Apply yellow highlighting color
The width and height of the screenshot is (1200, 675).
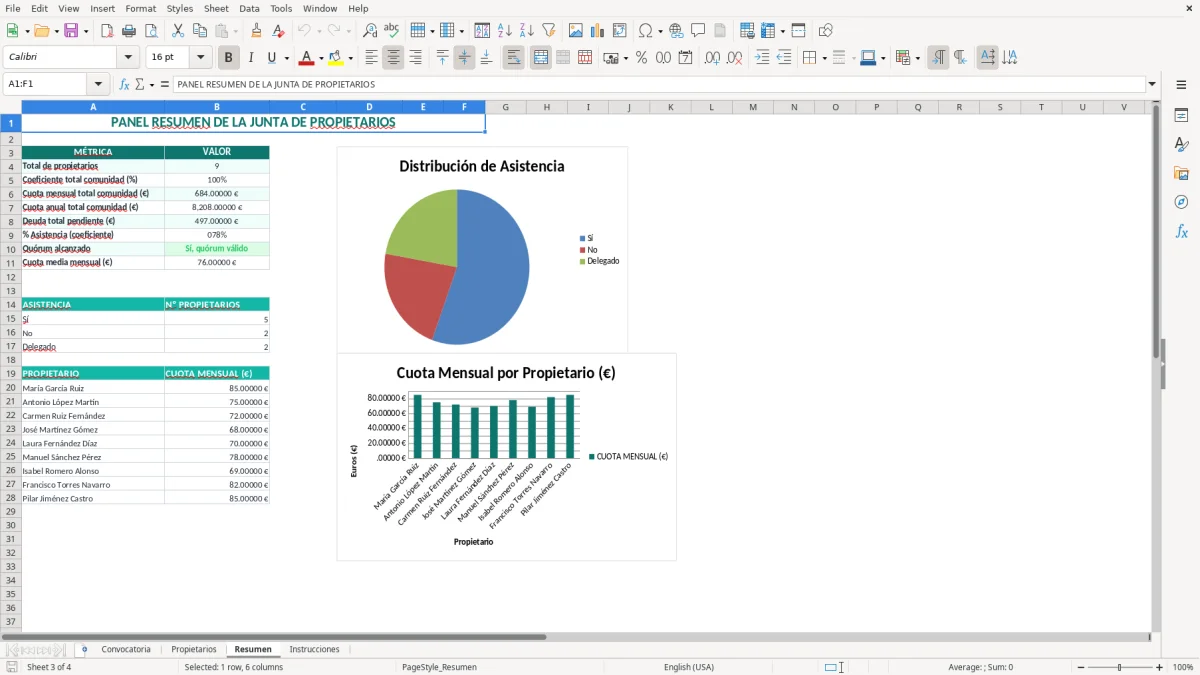click(336, 58)
